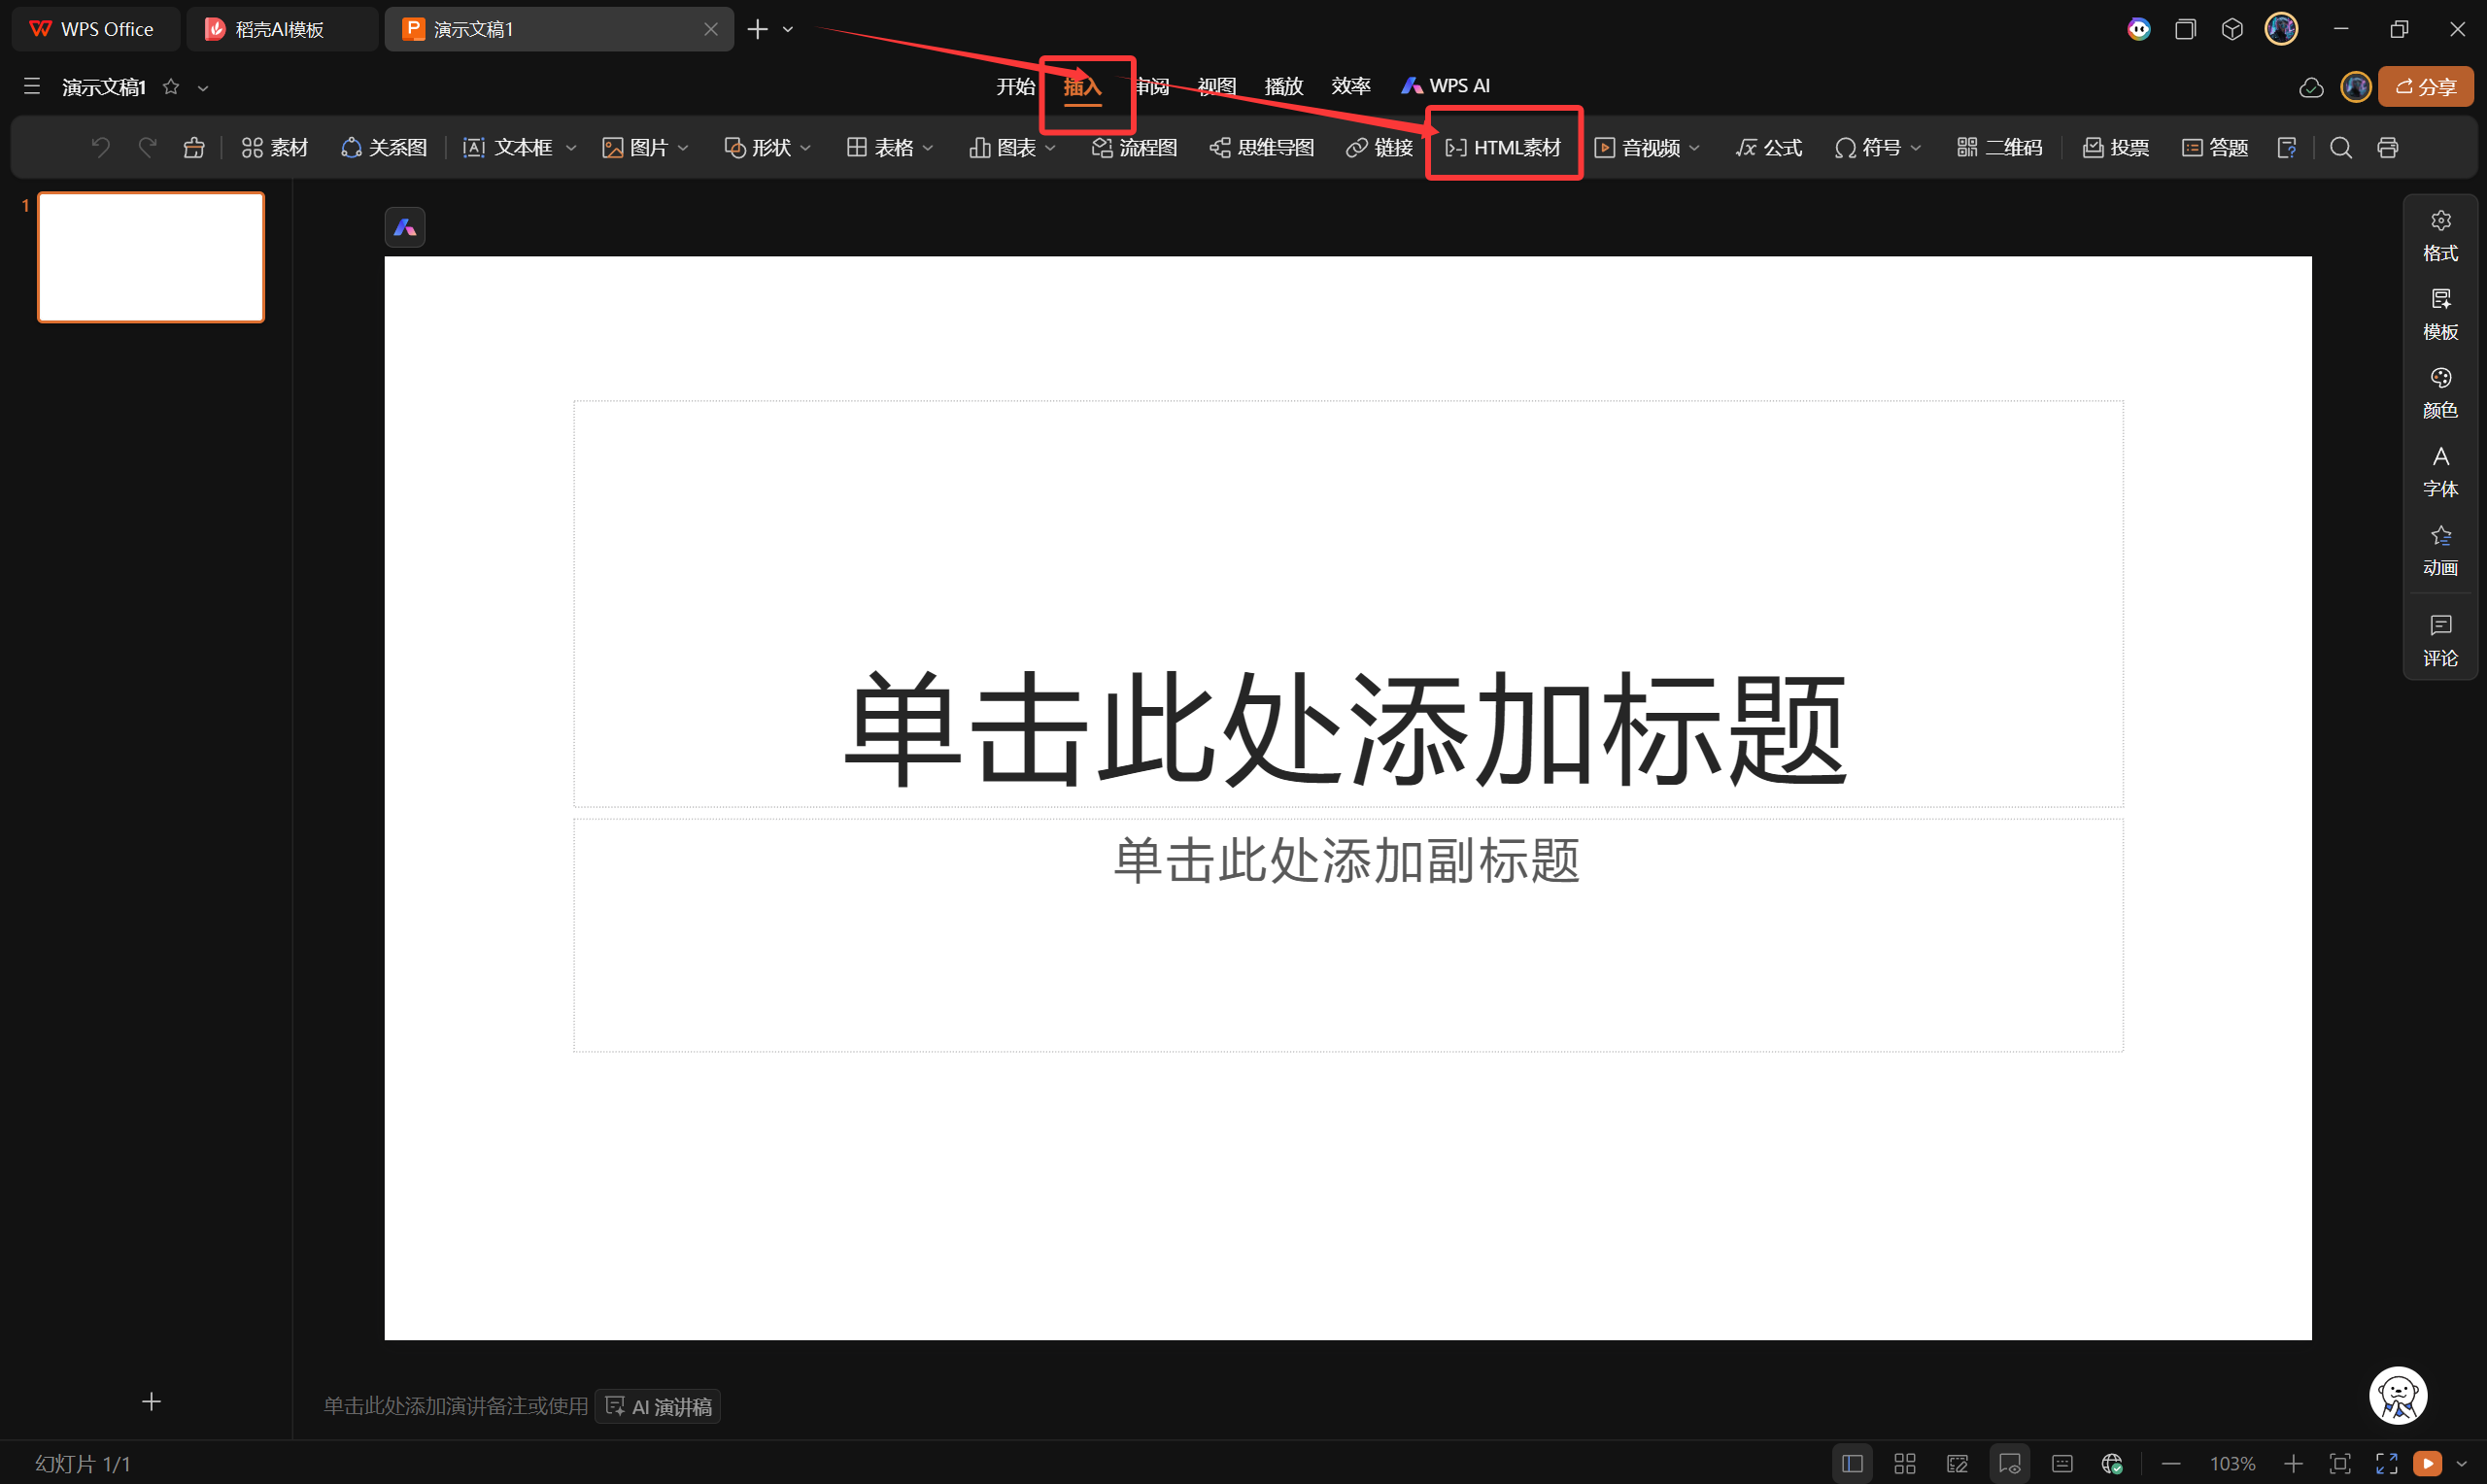Switch to the 开始 (Home) tab
Image resolution: width=2487 pixels, height=1484 pixels.
(x=1015, y=86)
